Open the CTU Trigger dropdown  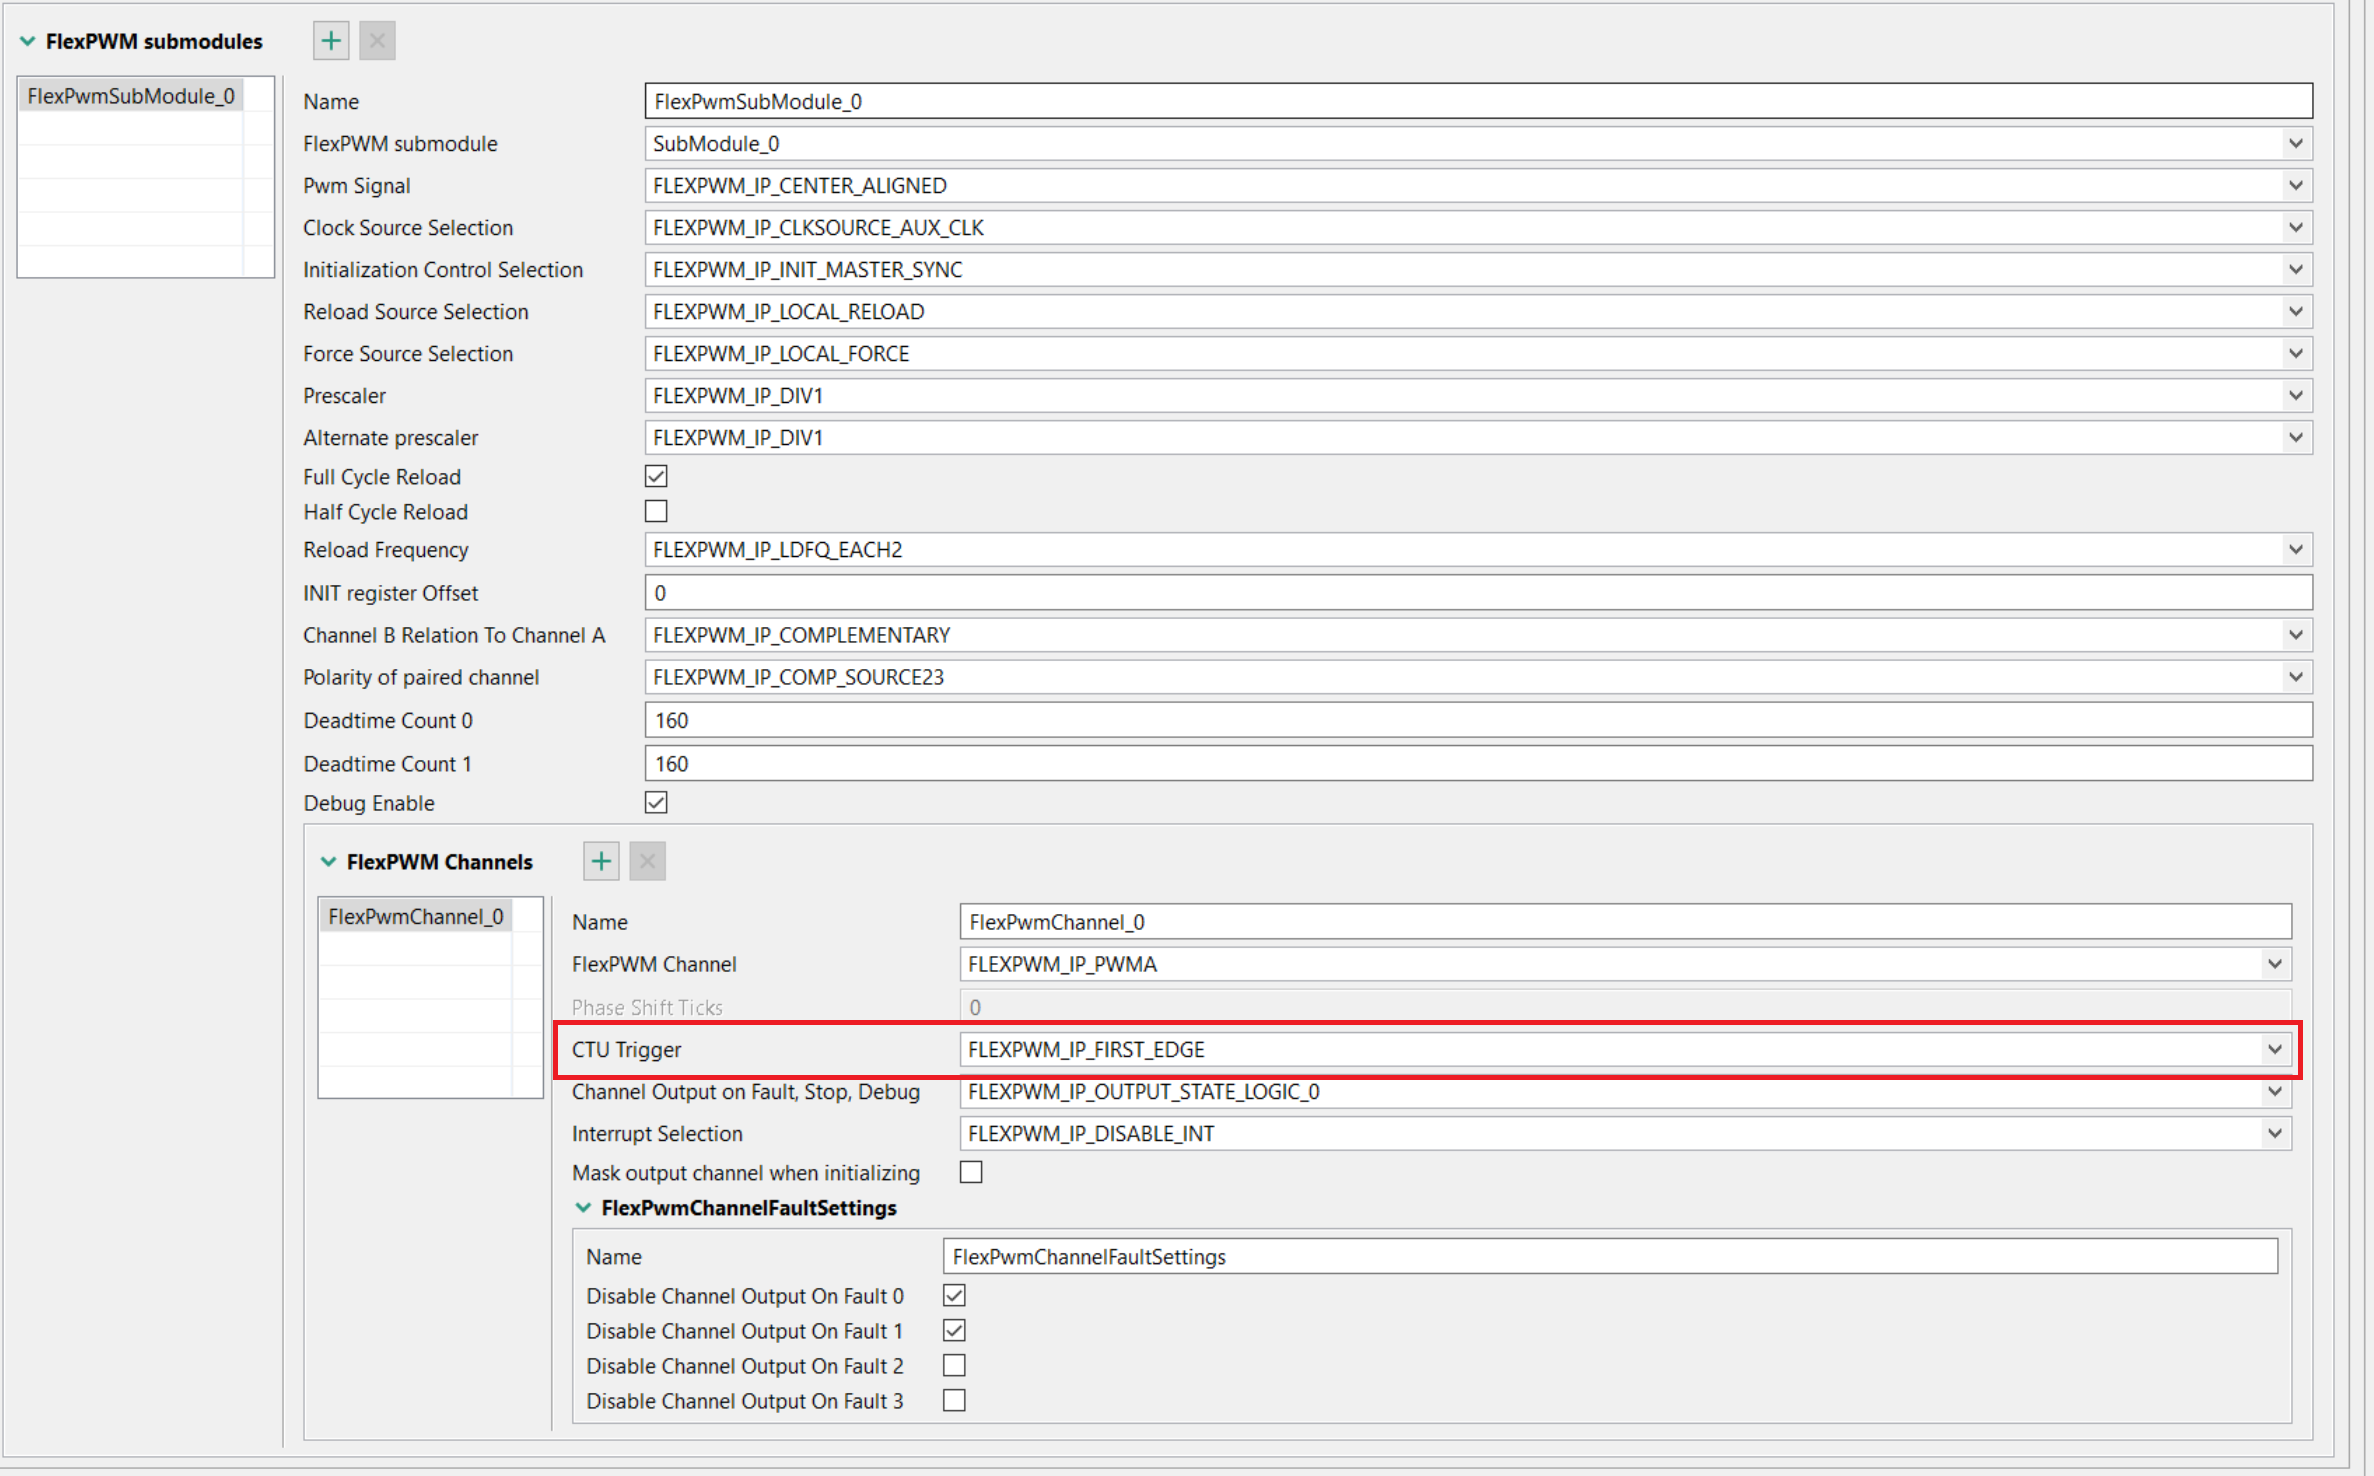tap(2275, 1049)
